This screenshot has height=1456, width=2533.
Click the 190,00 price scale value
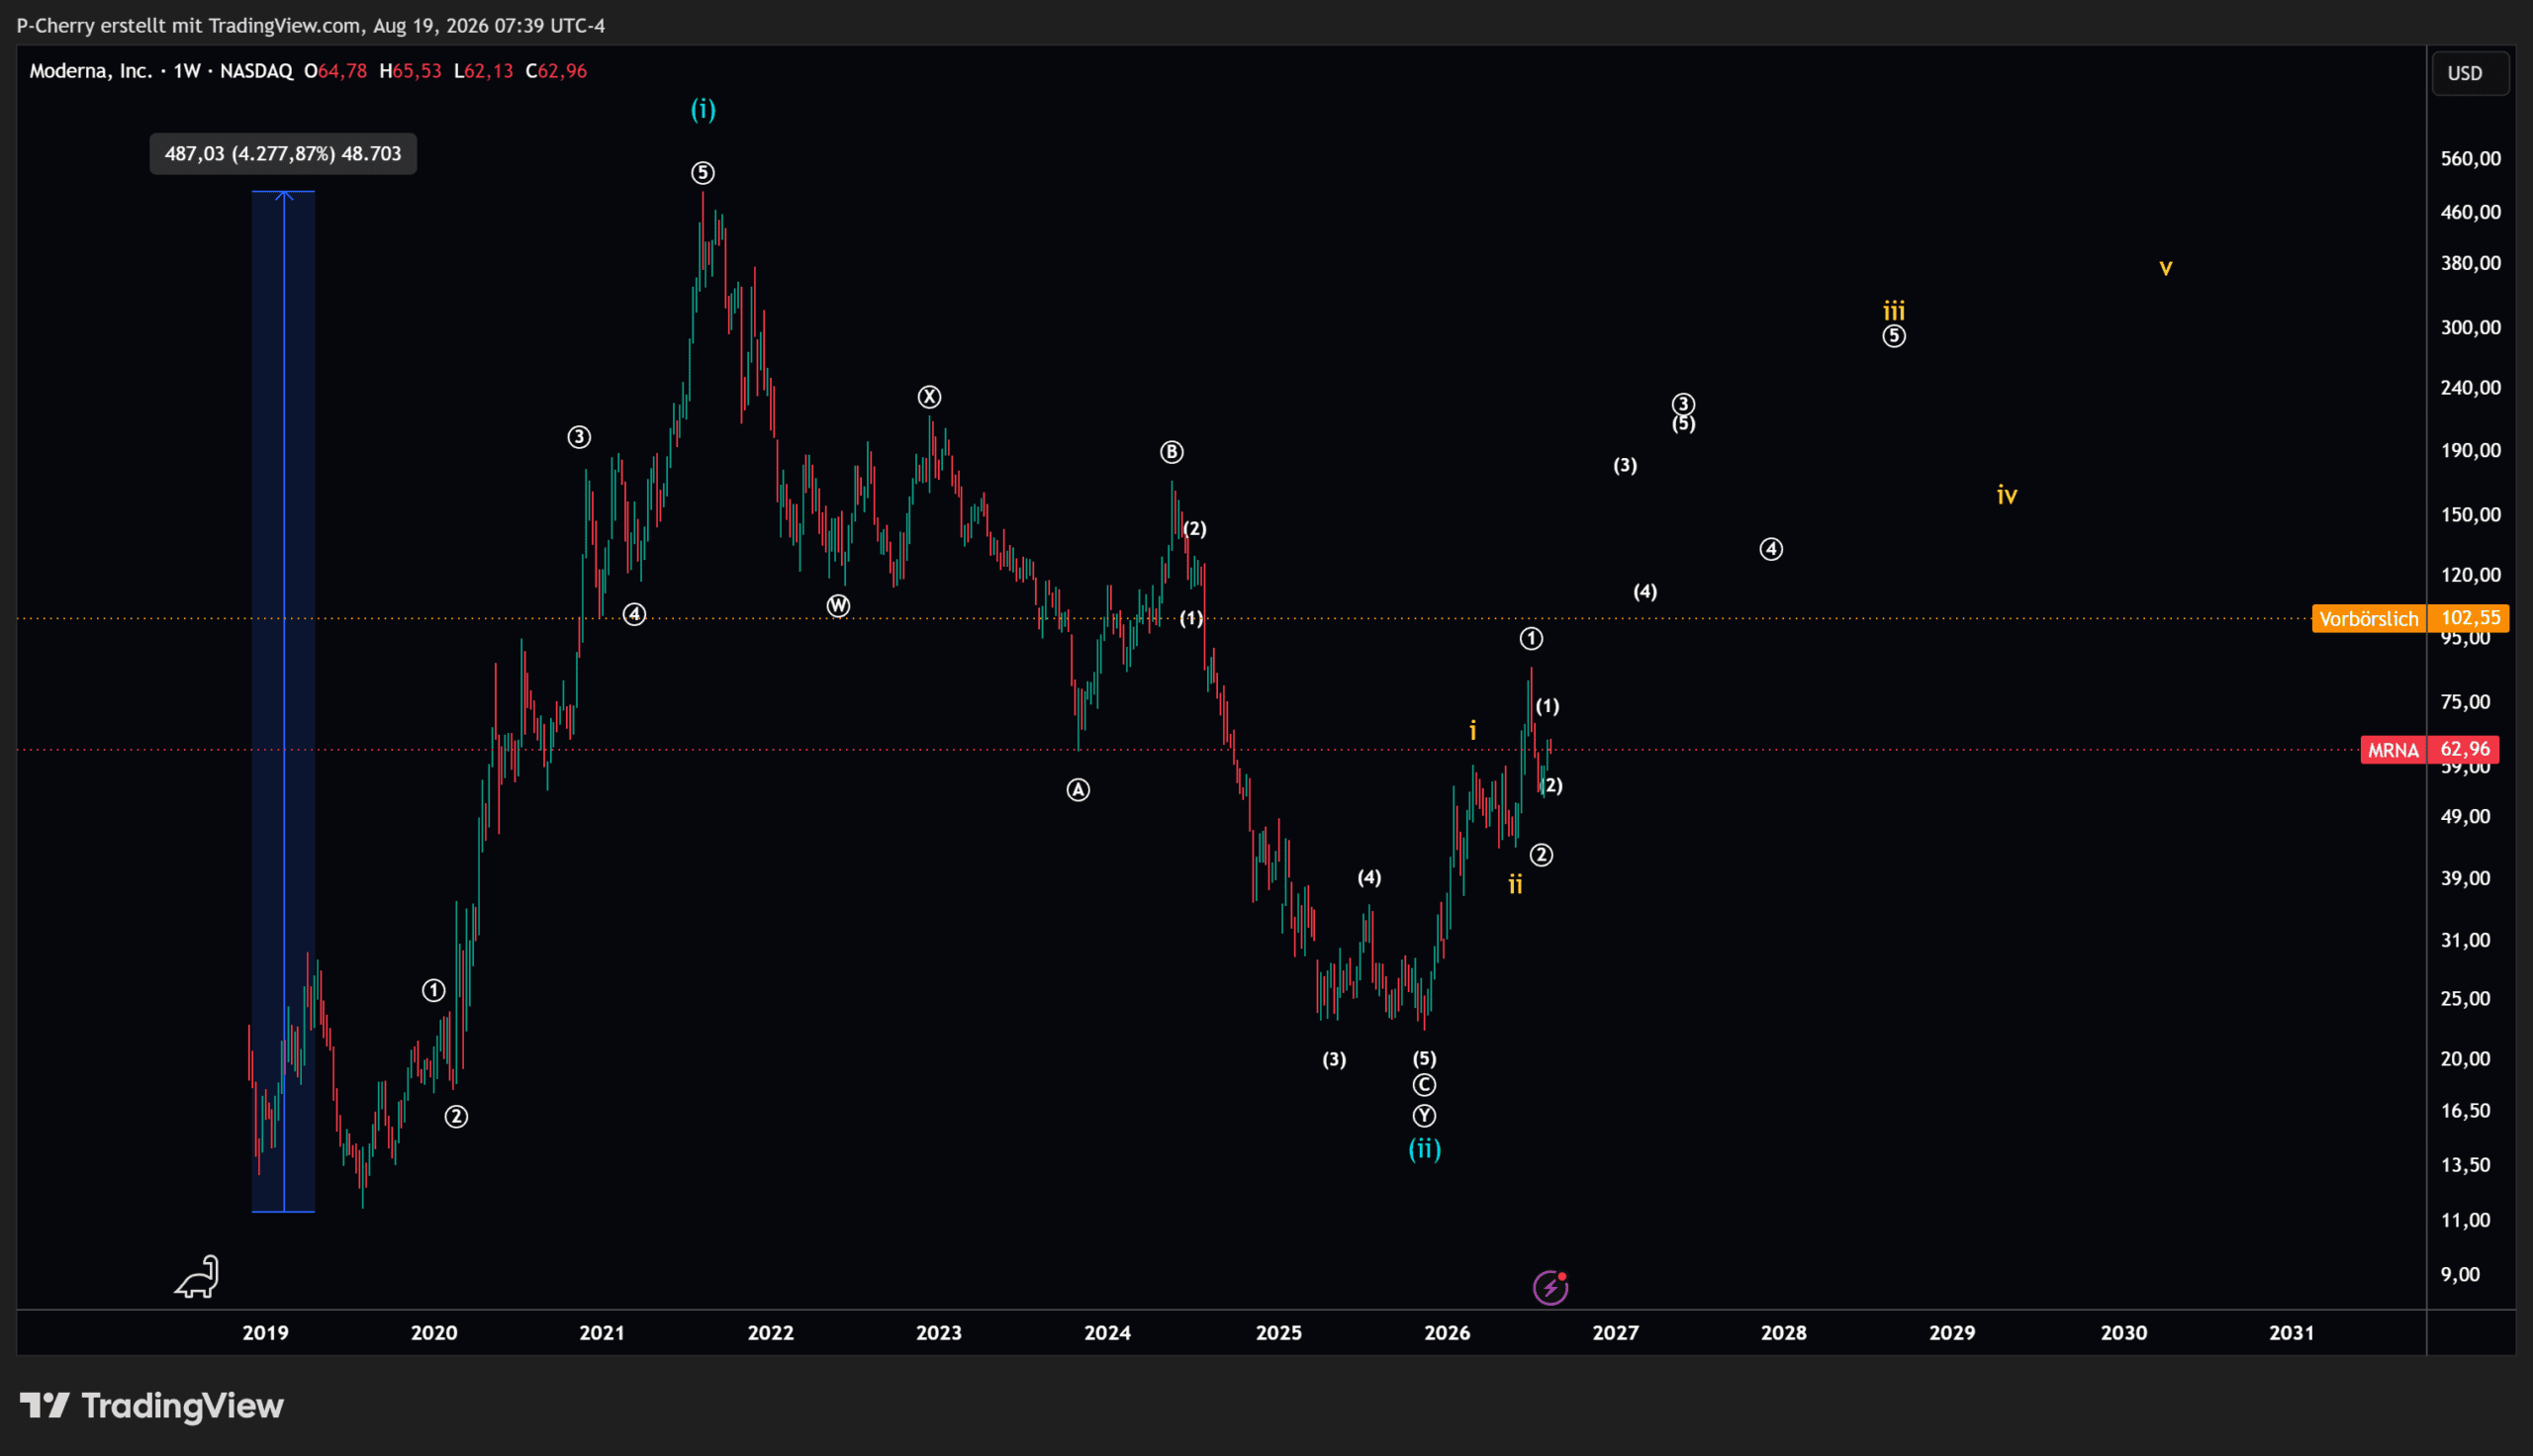click(x=2470, y=451)
